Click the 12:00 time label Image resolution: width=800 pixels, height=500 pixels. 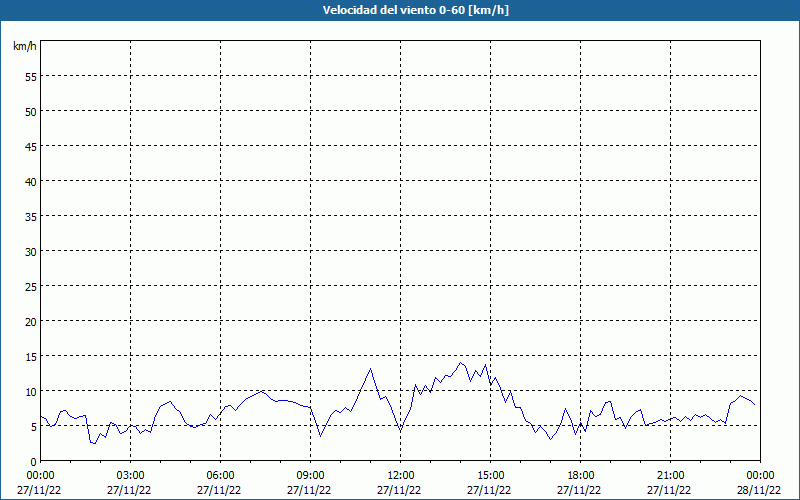[x=401, y=476]
